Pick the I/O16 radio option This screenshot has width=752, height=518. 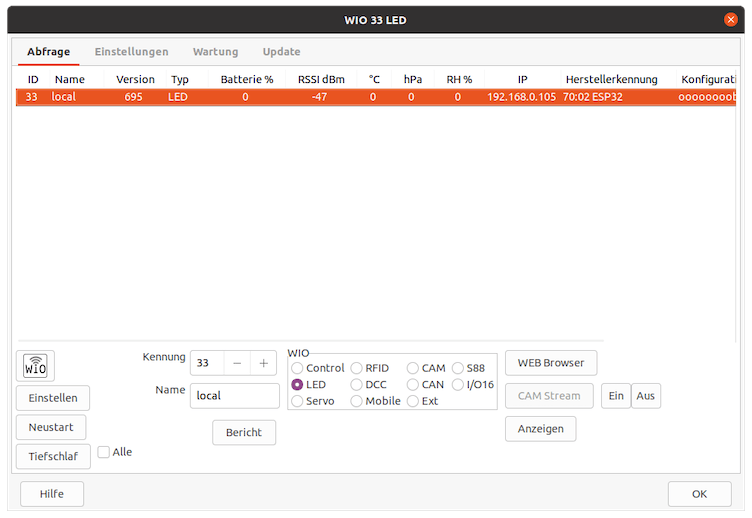coord(458,384)
